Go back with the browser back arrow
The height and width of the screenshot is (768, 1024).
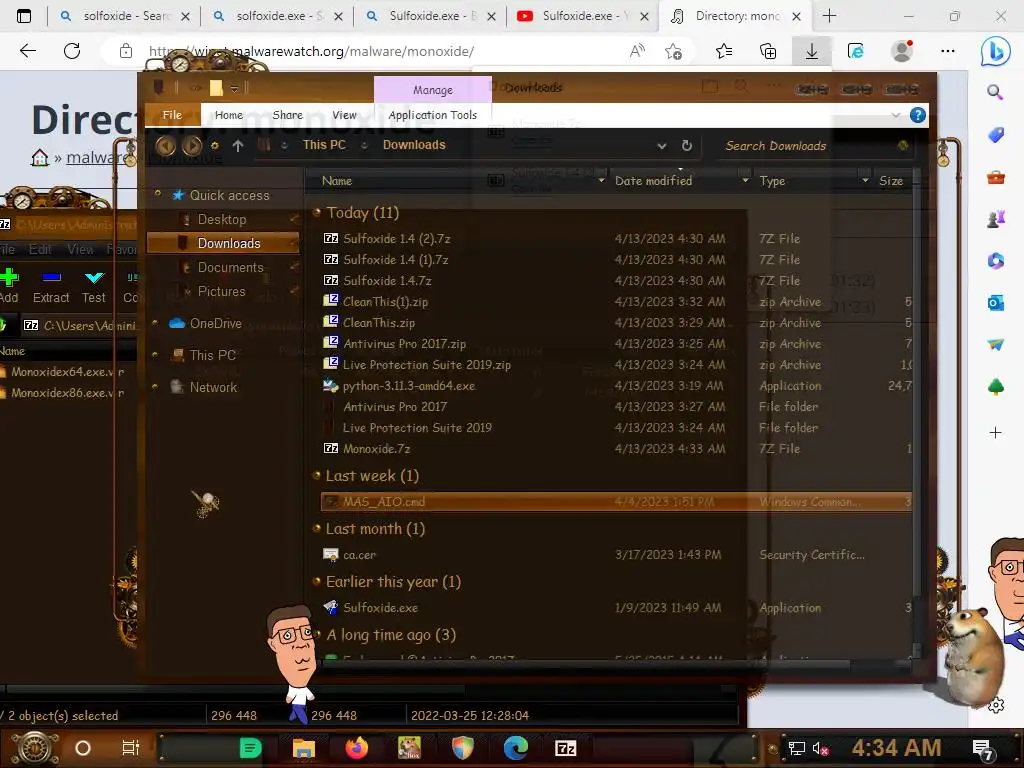(28, 50)
